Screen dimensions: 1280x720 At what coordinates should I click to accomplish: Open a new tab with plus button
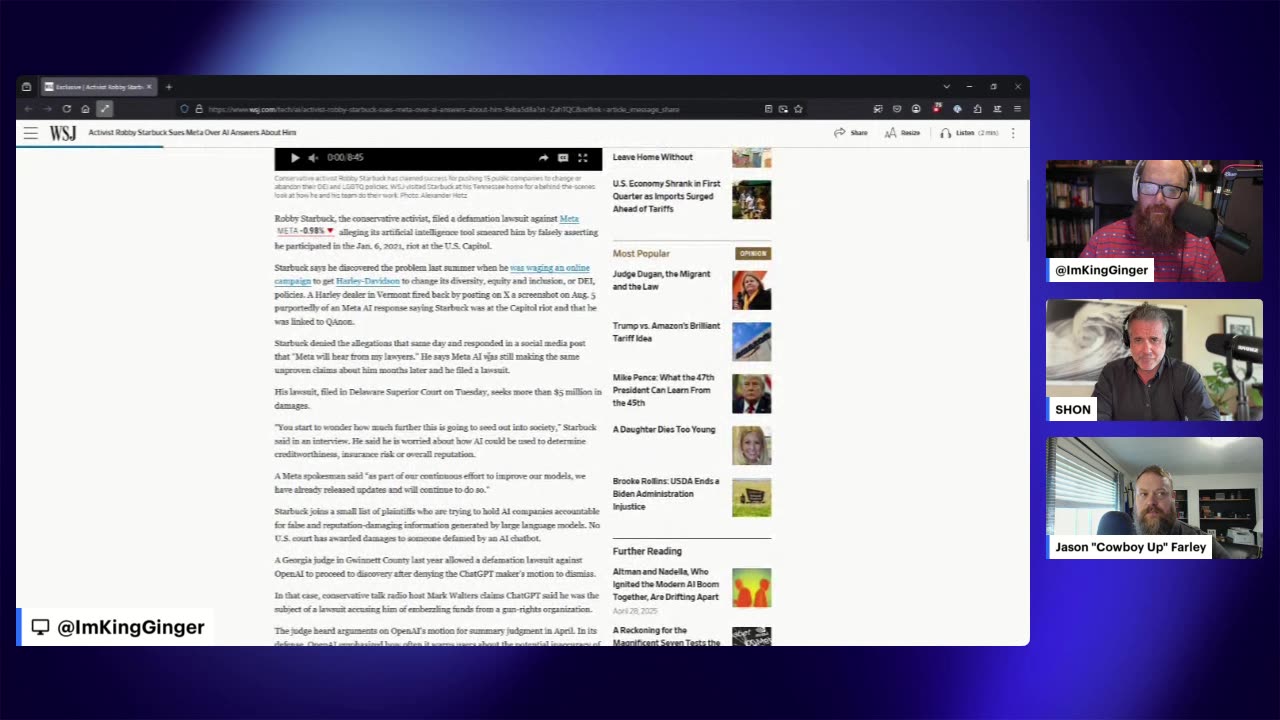[168, 87]
